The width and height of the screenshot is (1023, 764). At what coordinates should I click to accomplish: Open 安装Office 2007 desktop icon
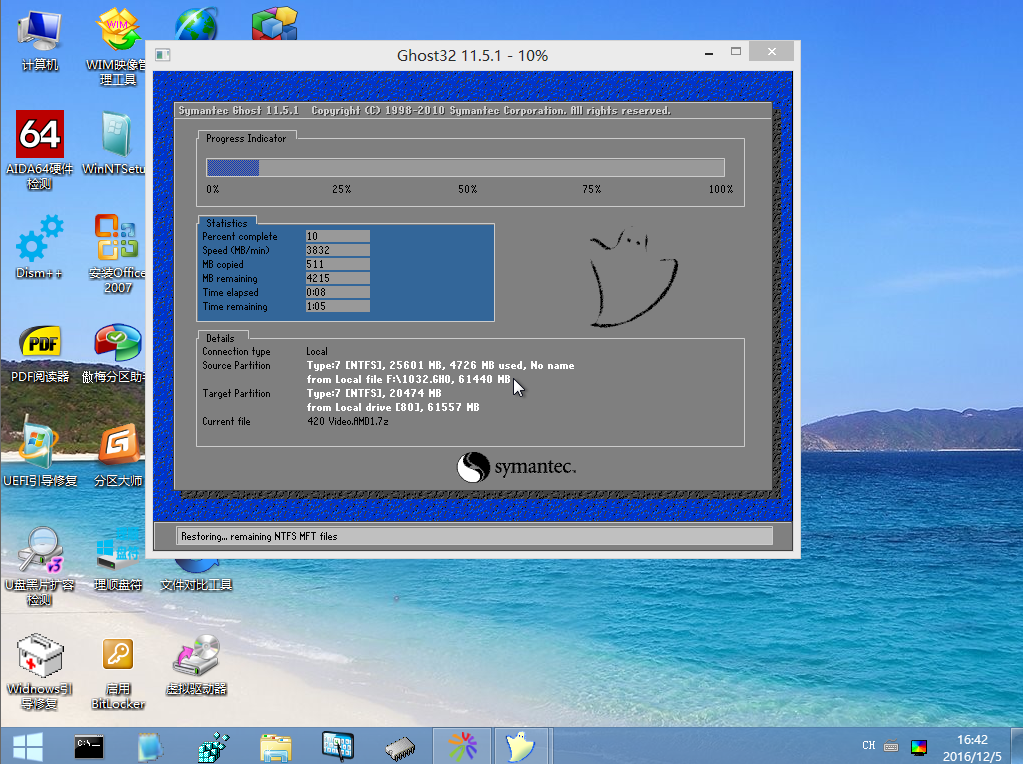[x=117, y=253]
